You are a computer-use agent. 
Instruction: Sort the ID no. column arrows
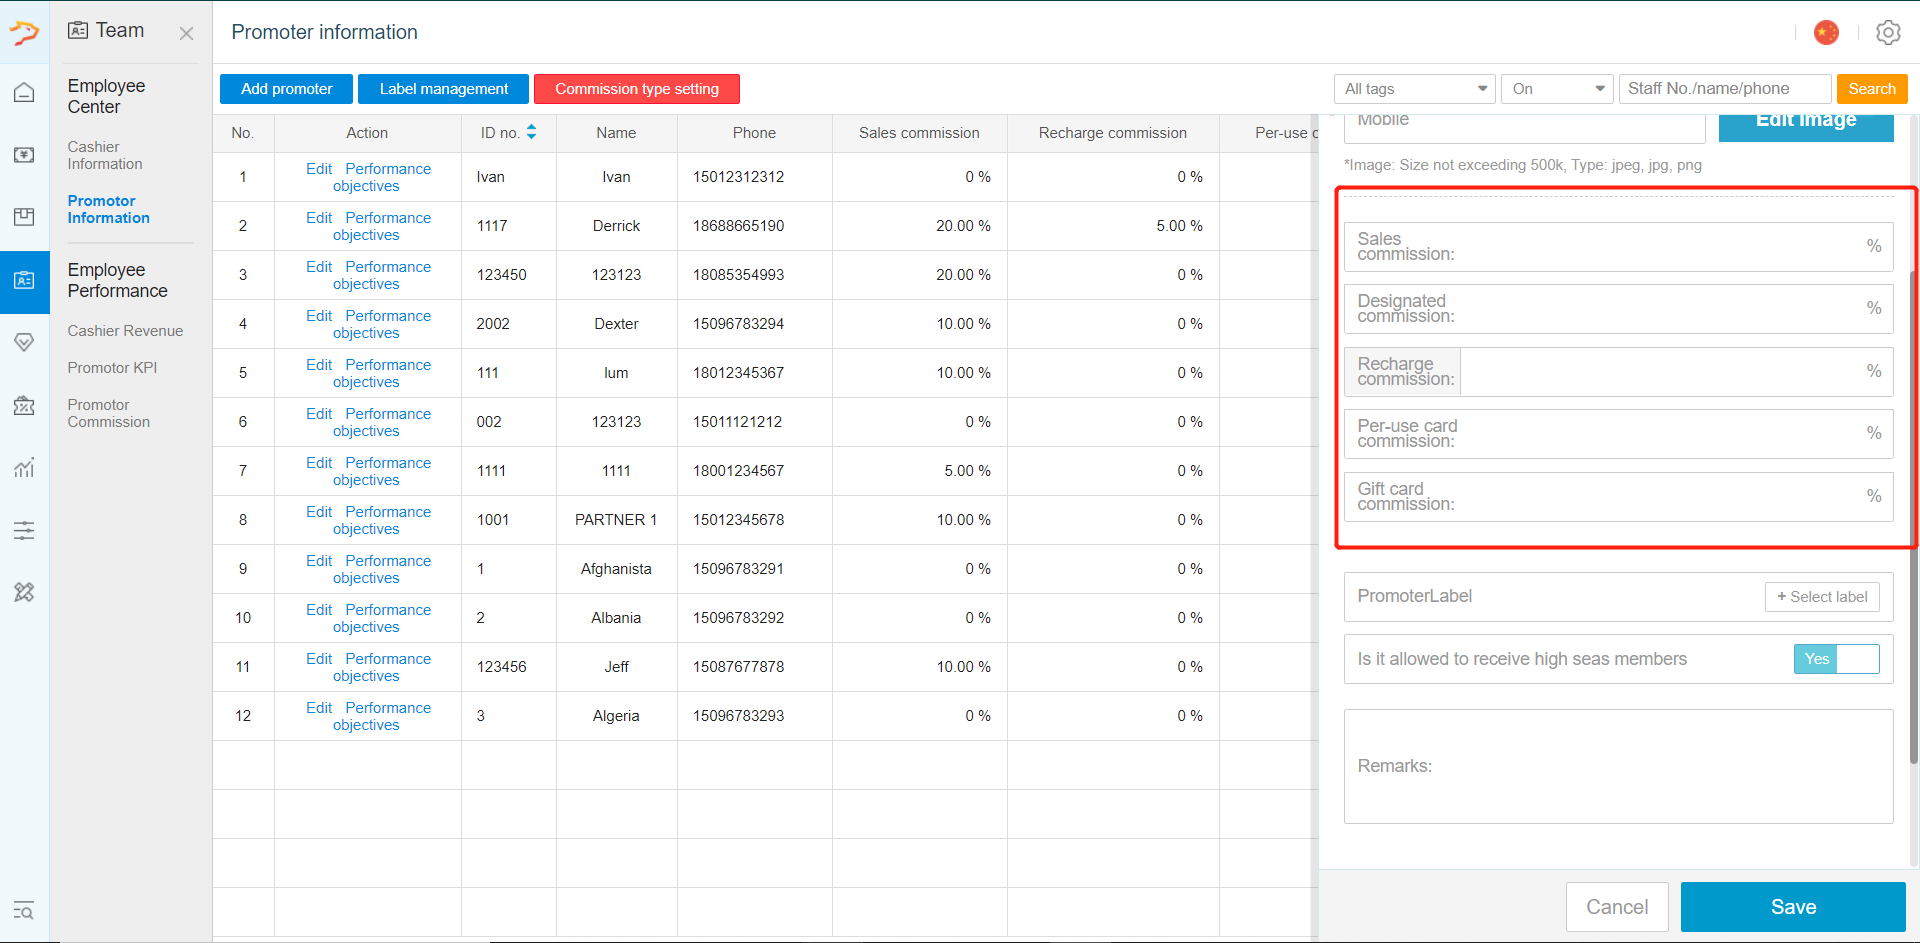click(531, 132)
